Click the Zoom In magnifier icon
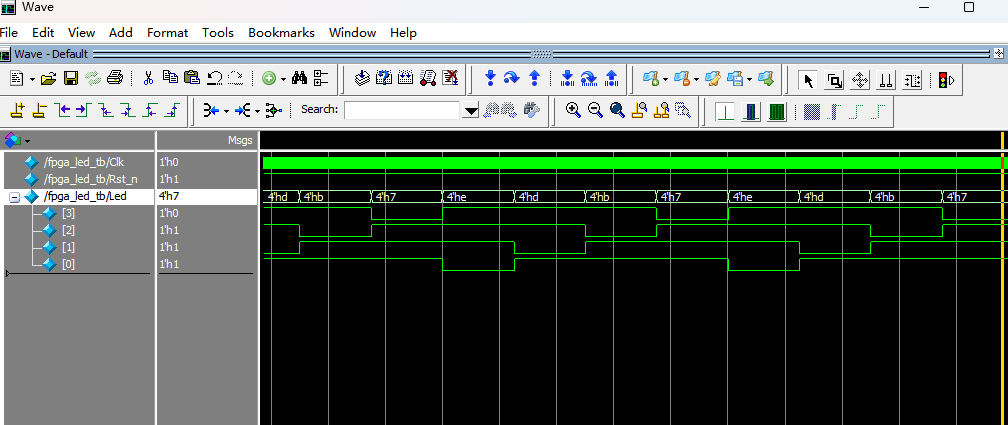 tap(573, 110)
